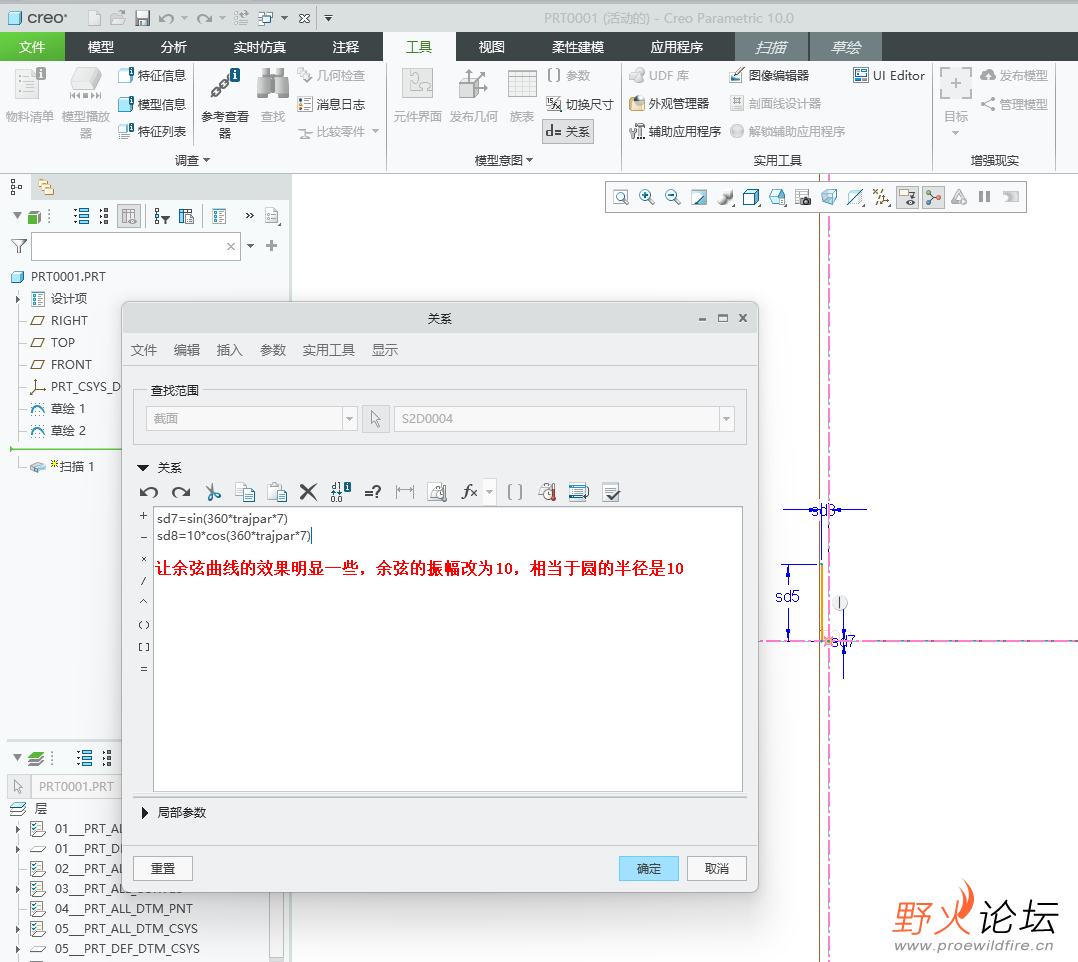
Task: Toggle the model tree columns display button
Action: 129,217
